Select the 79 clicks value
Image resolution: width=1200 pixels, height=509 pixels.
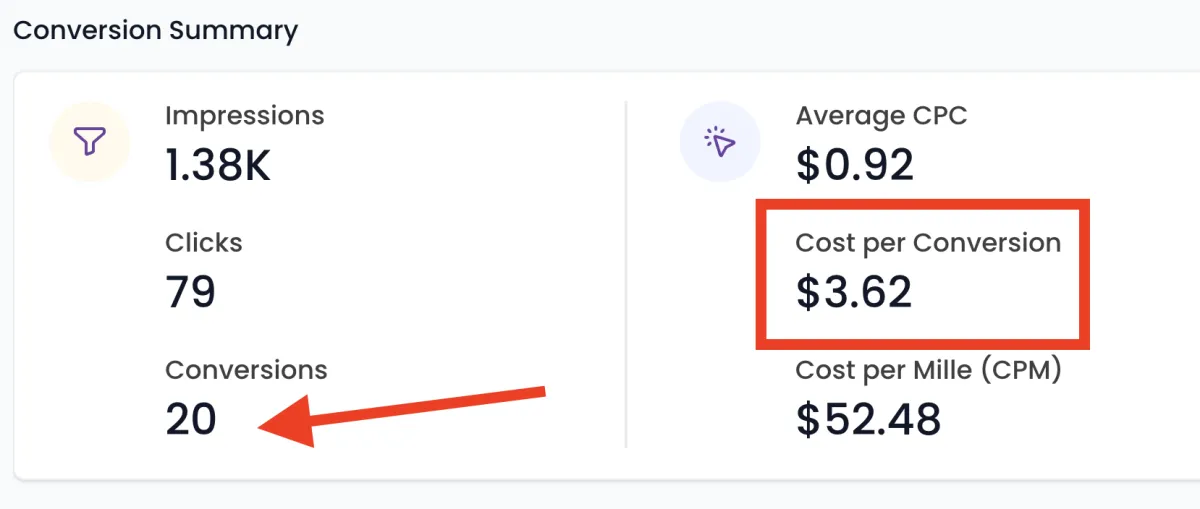[x=190, y=292]
